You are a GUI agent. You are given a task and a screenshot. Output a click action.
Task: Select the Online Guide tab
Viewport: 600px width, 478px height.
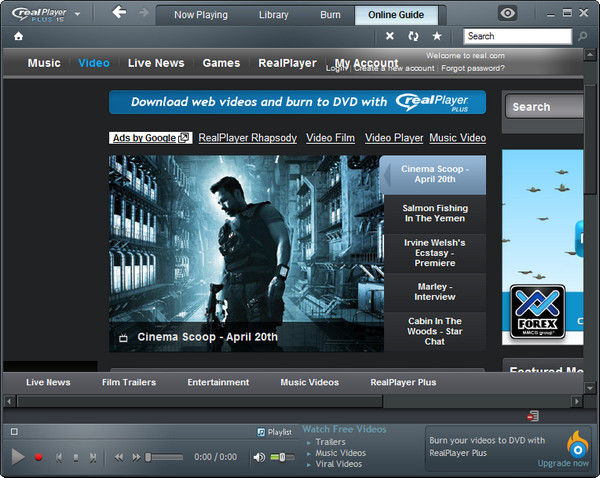pyautogui.click(x=396, y=15)
